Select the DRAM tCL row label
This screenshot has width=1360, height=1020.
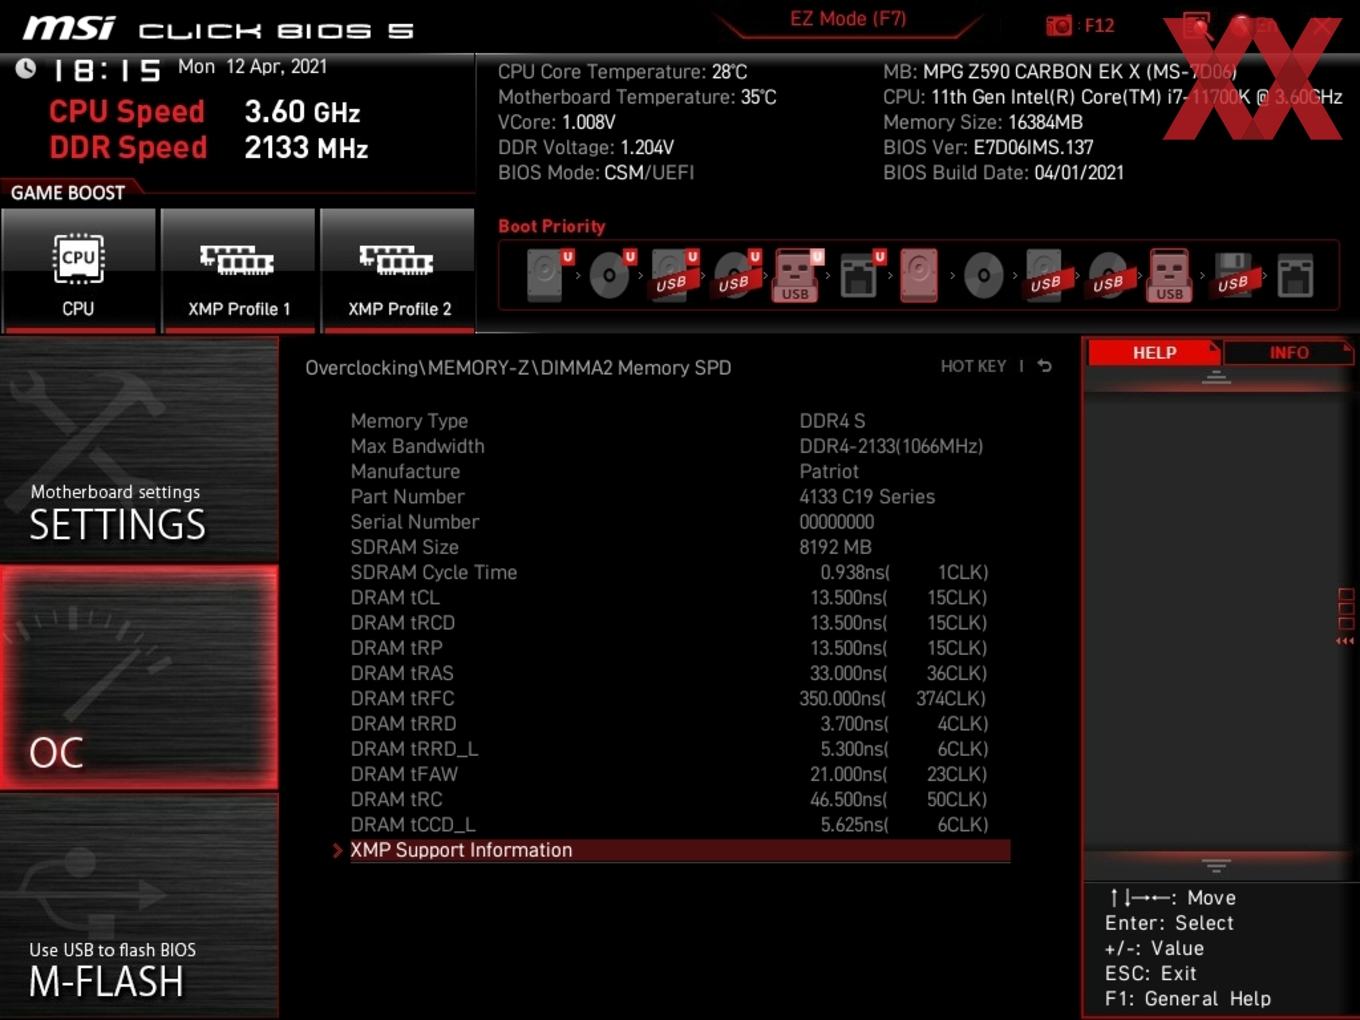(x=394, y=597)
